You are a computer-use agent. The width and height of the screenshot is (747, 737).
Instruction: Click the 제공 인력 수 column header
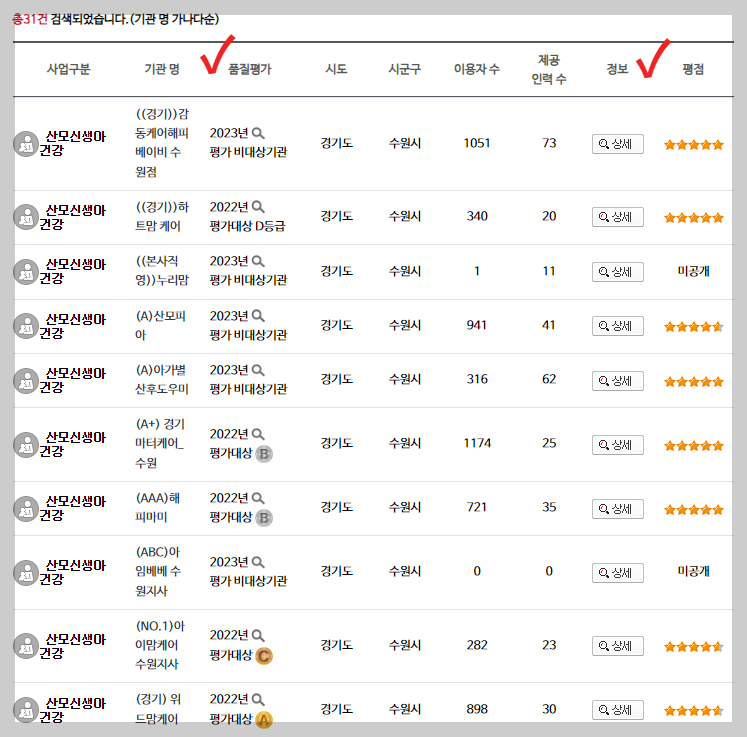click(x=549, y=70)
